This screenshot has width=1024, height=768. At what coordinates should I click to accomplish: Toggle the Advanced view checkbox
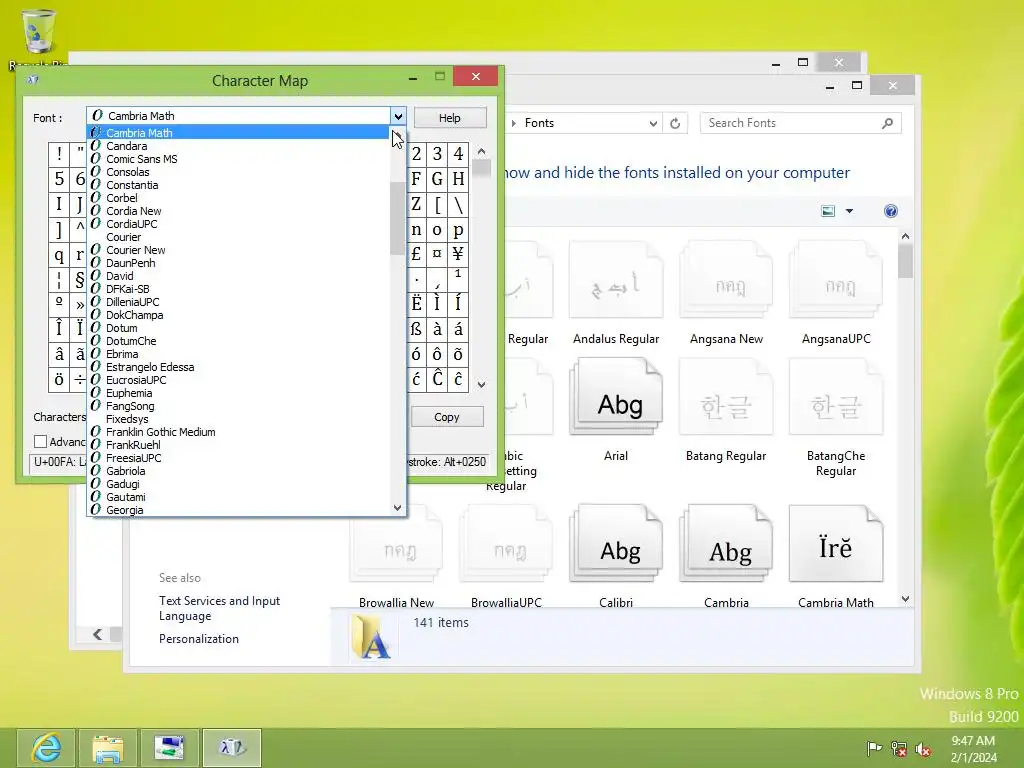pos(40,441)
